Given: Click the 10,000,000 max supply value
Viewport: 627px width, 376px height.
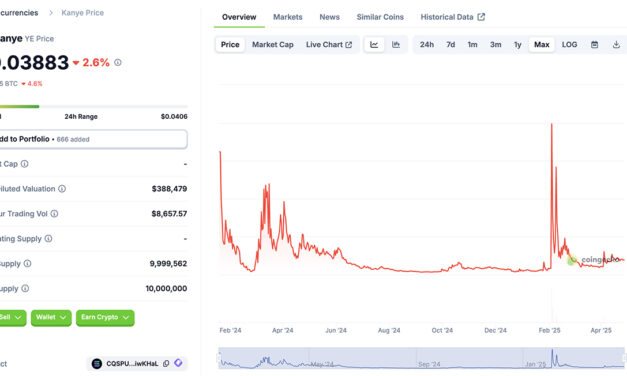Looking at the screenshot, I should (166, 288).
